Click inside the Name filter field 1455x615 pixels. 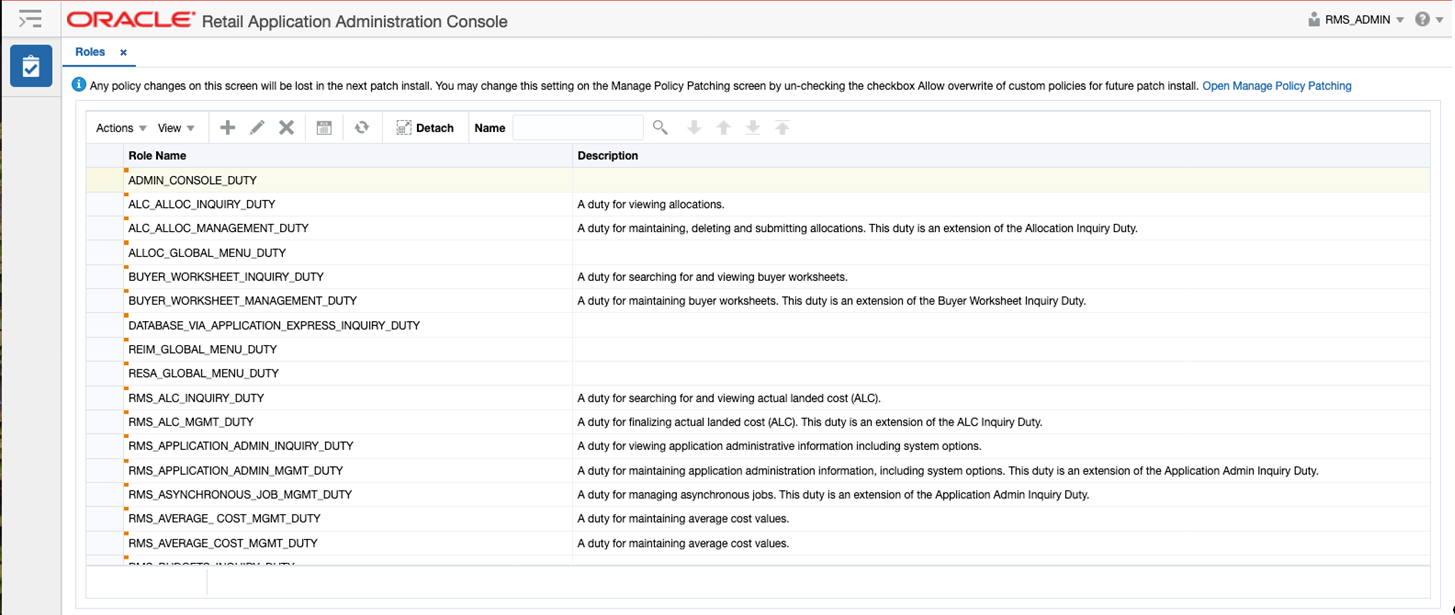pyautogui.click(x=578, y=127)
